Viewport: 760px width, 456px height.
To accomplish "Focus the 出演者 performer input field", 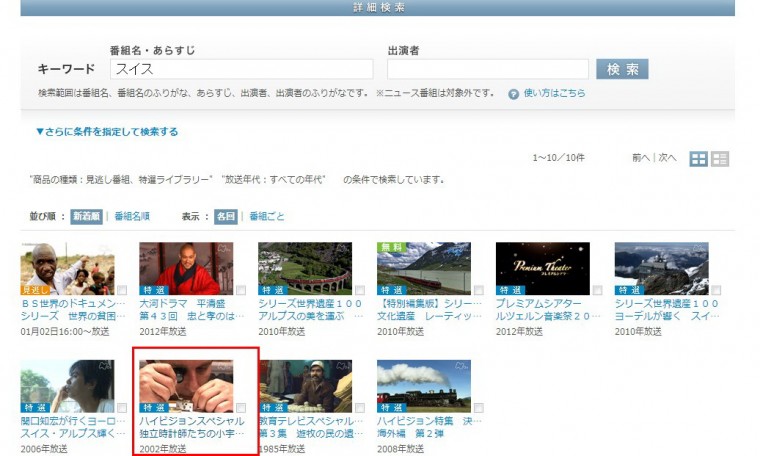I will 487,69.
